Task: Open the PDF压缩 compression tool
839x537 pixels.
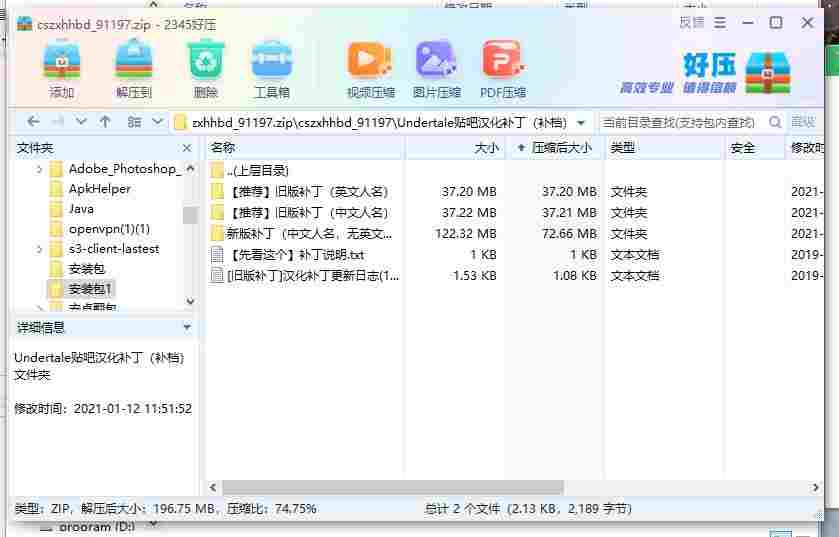Action: point(503,70)
